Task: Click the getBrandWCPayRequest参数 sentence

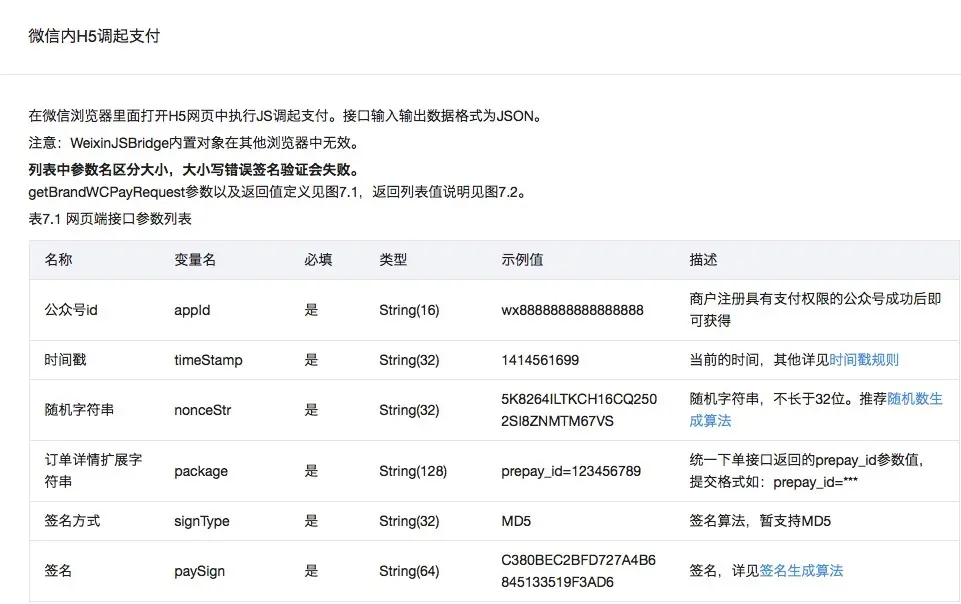Action: (x=278, y=192)
